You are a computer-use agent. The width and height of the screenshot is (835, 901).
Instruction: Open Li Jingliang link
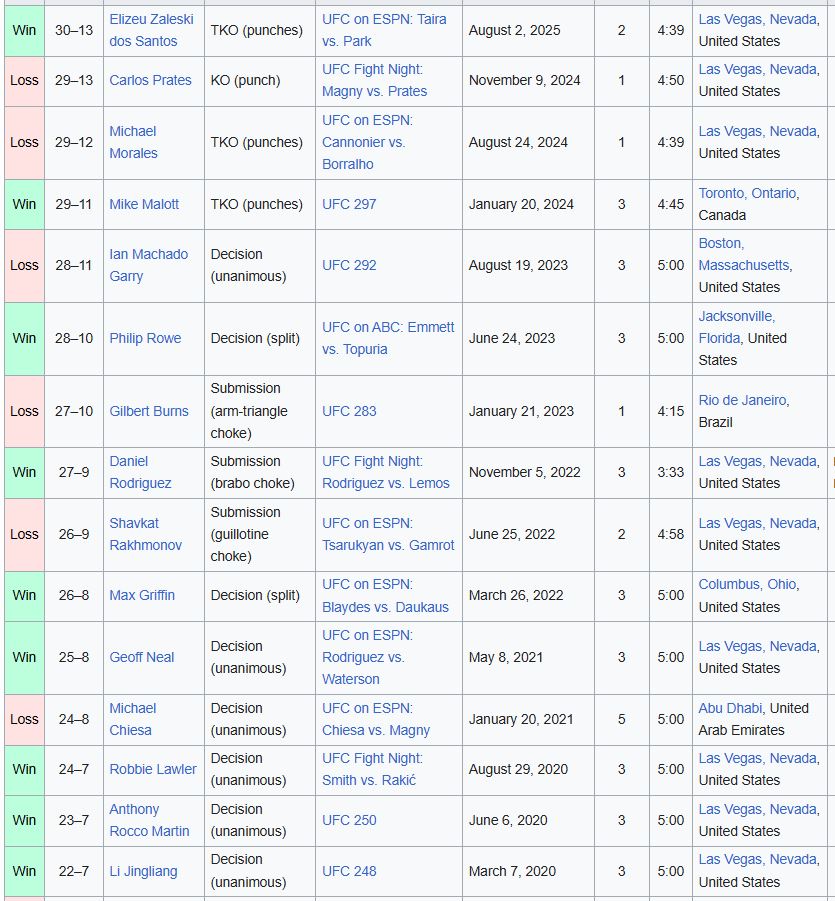click(x=143, y=871)
